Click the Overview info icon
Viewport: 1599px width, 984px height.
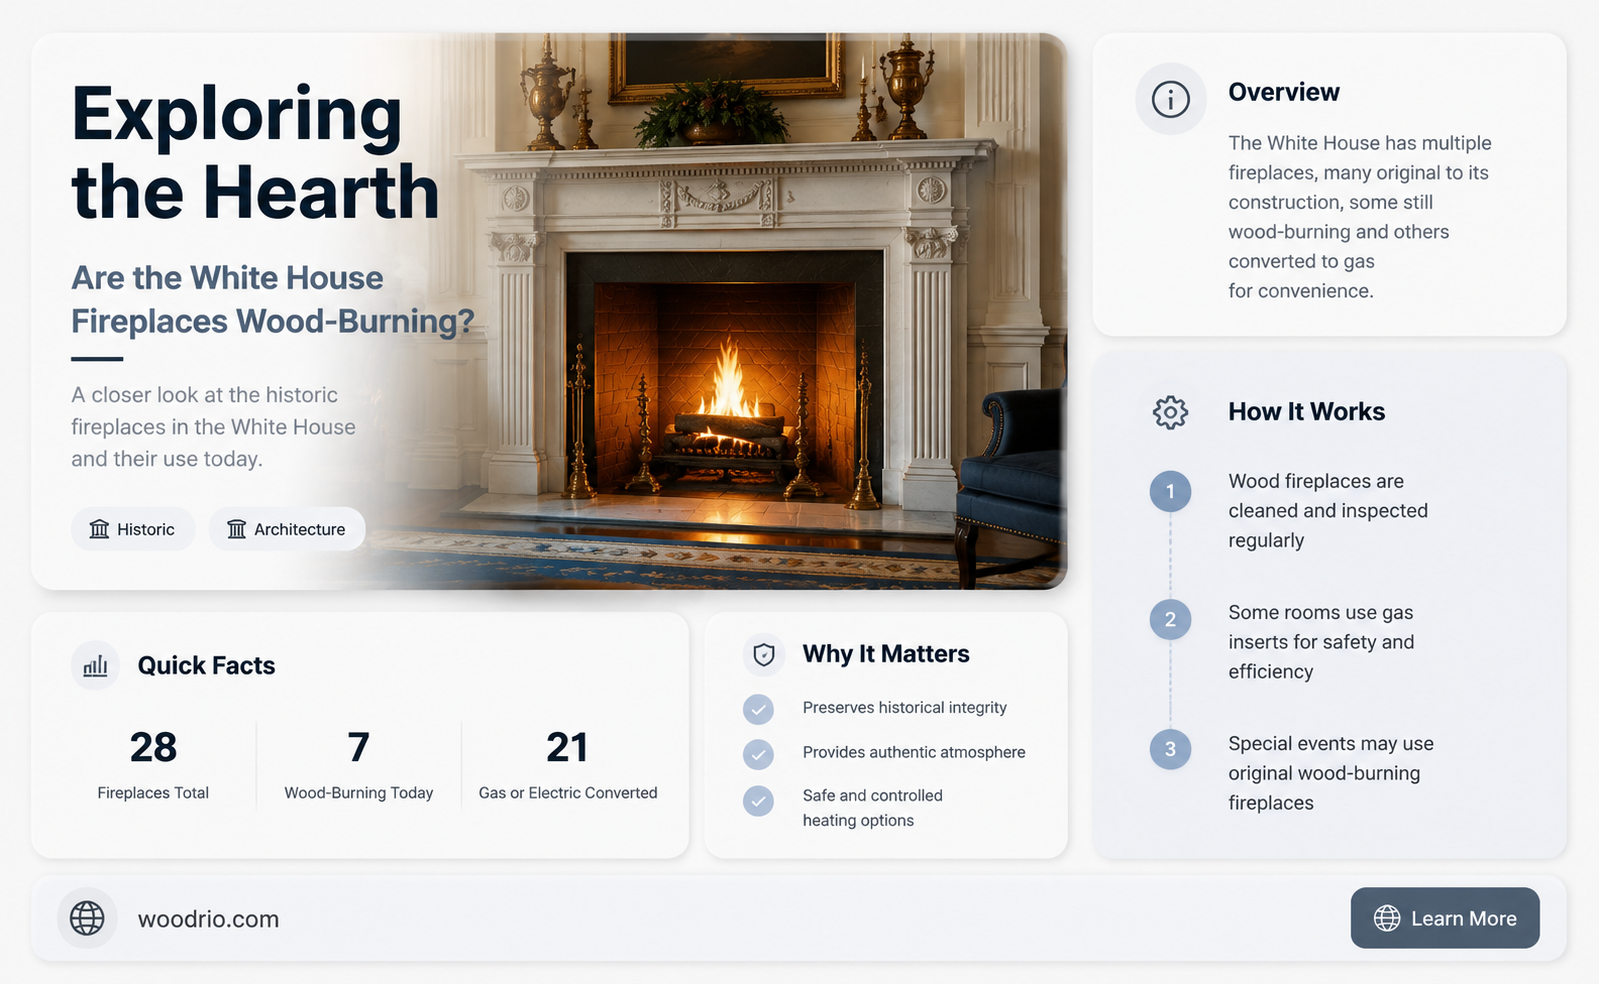tap(1170, 99)
